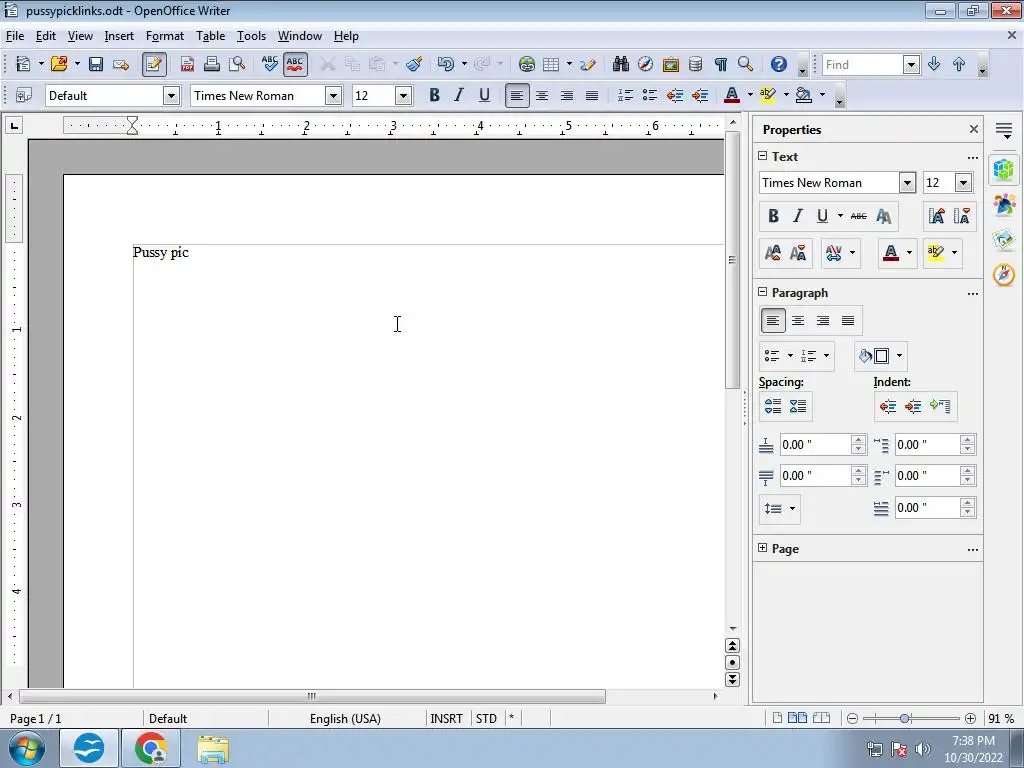Toggle Nonprinting Characters pilcrow icon
Viewport: 1024px width, 768px height.
coord(720,64)
